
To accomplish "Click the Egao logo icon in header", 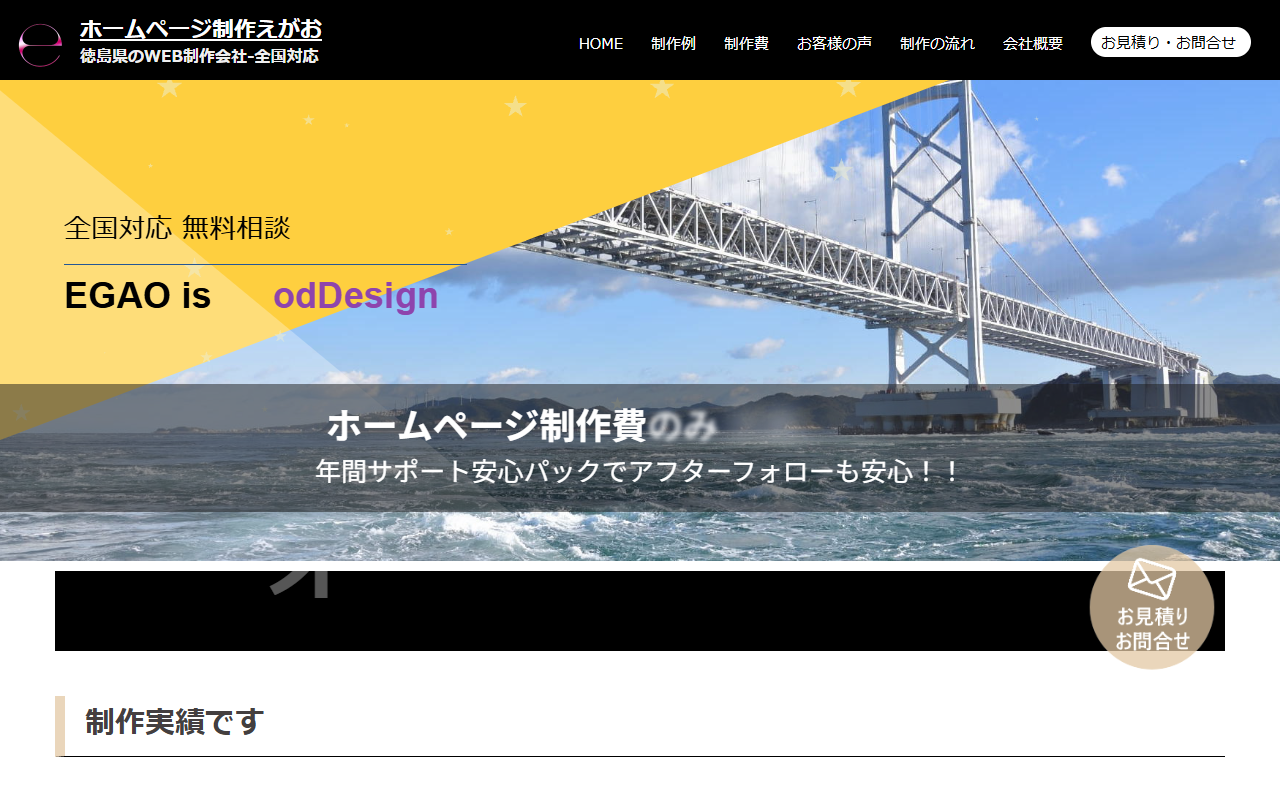I will pyautogui.click(x=40, y=44).
